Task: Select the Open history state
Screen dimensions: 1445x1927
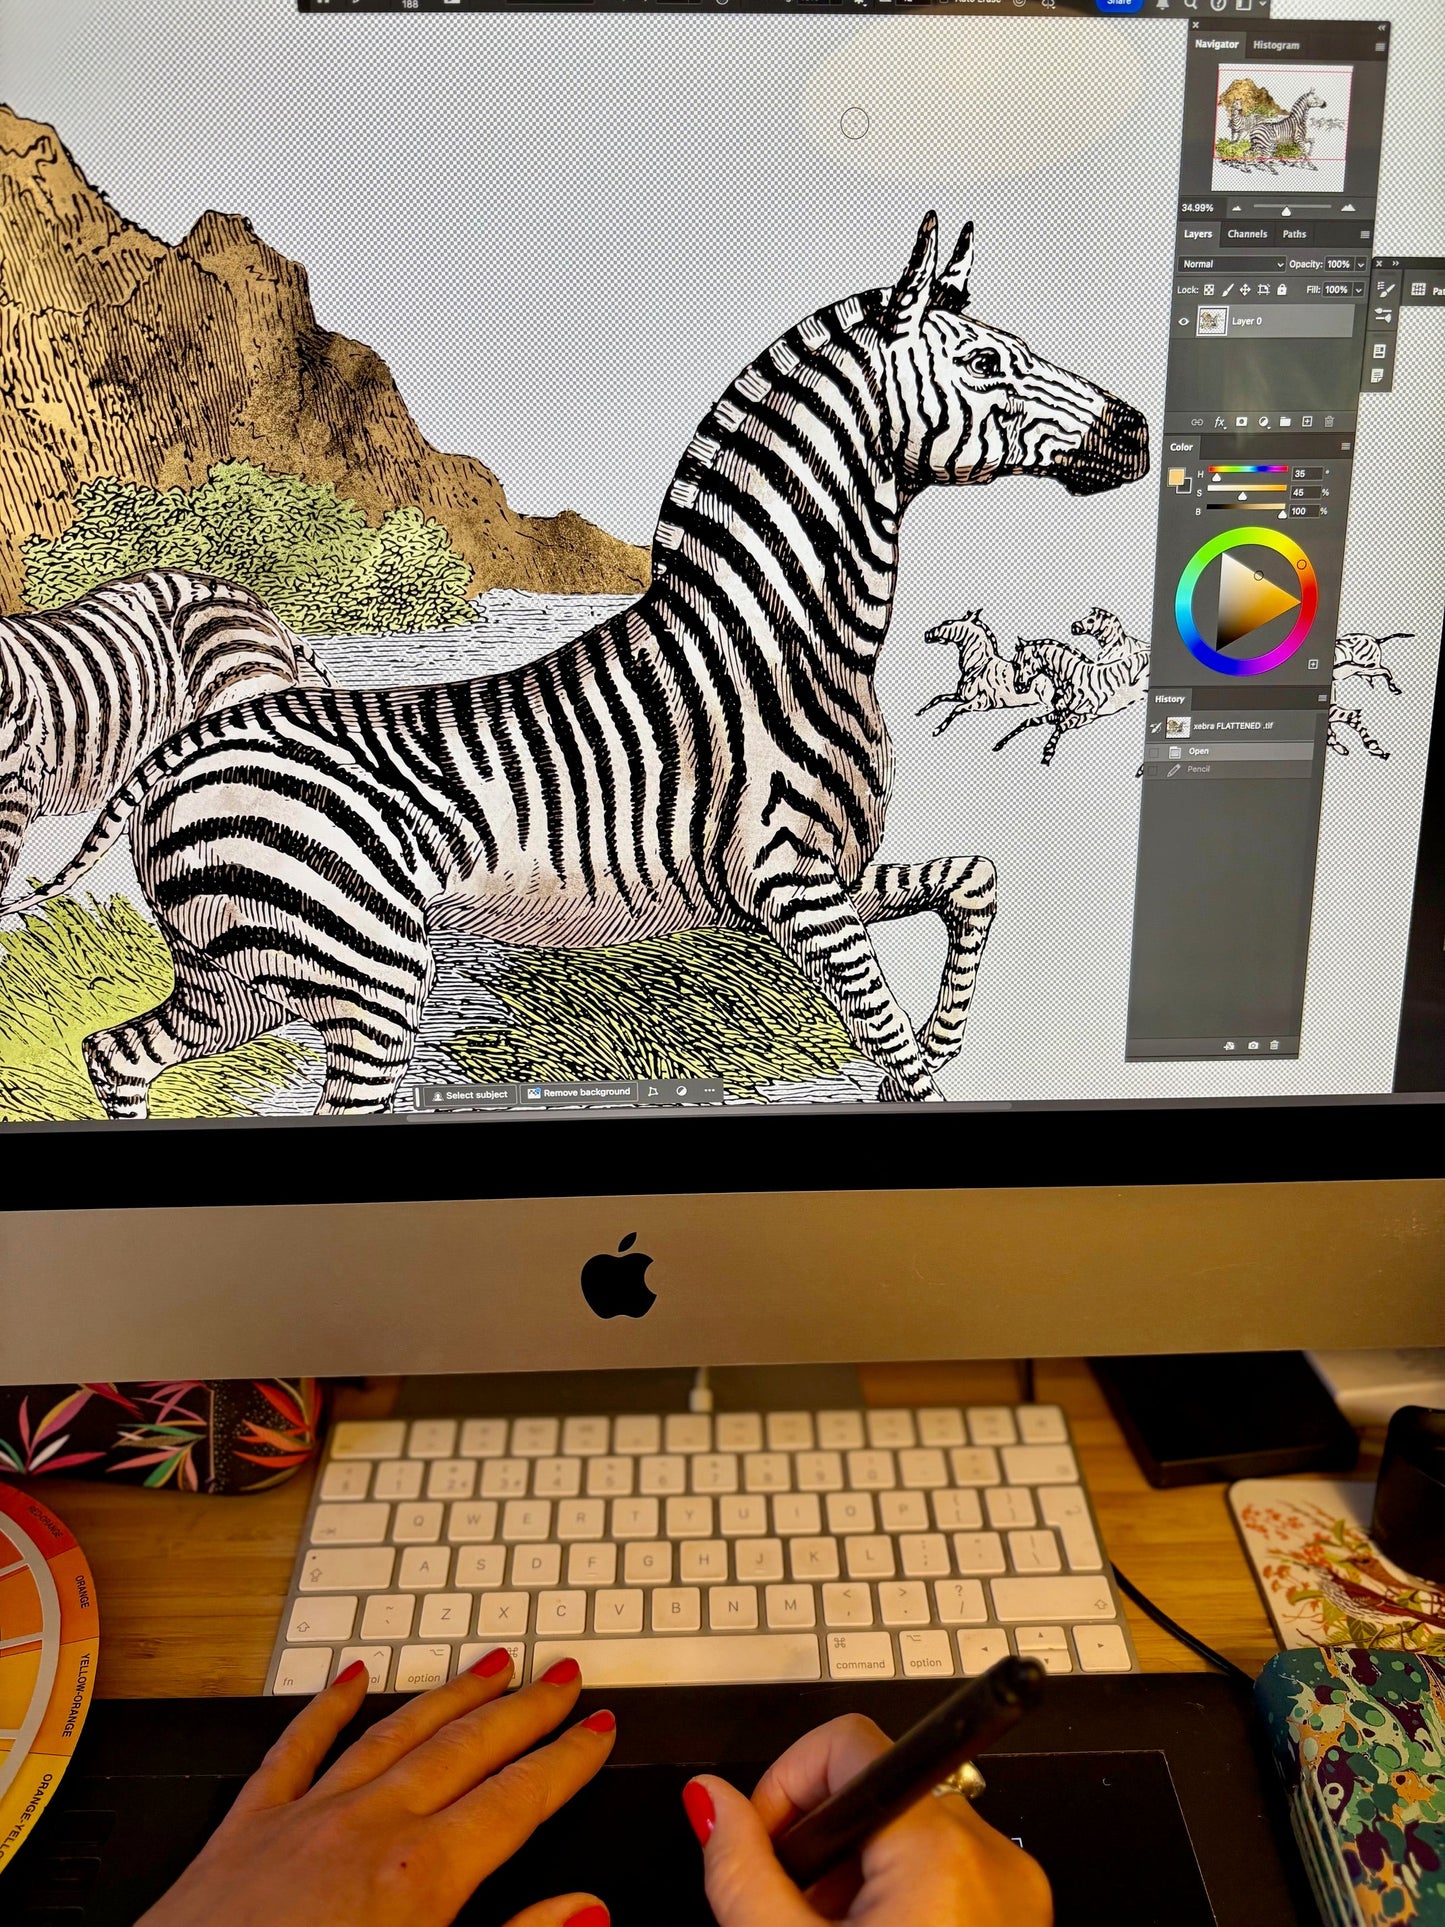Action: click(1229, 751)
